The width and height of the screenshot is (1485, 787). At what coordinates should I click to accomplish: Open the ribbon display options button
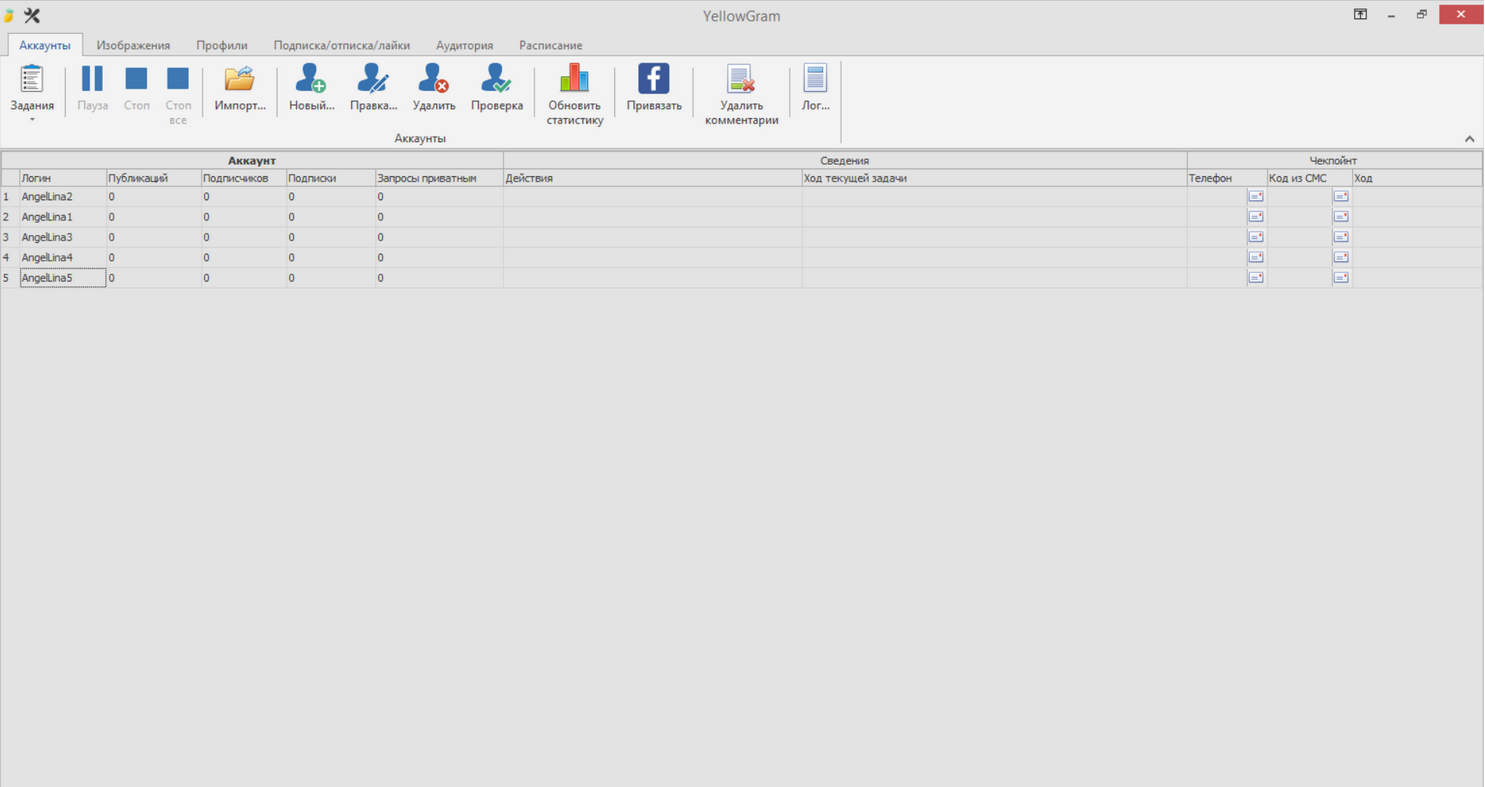[x=1360, y=14]
